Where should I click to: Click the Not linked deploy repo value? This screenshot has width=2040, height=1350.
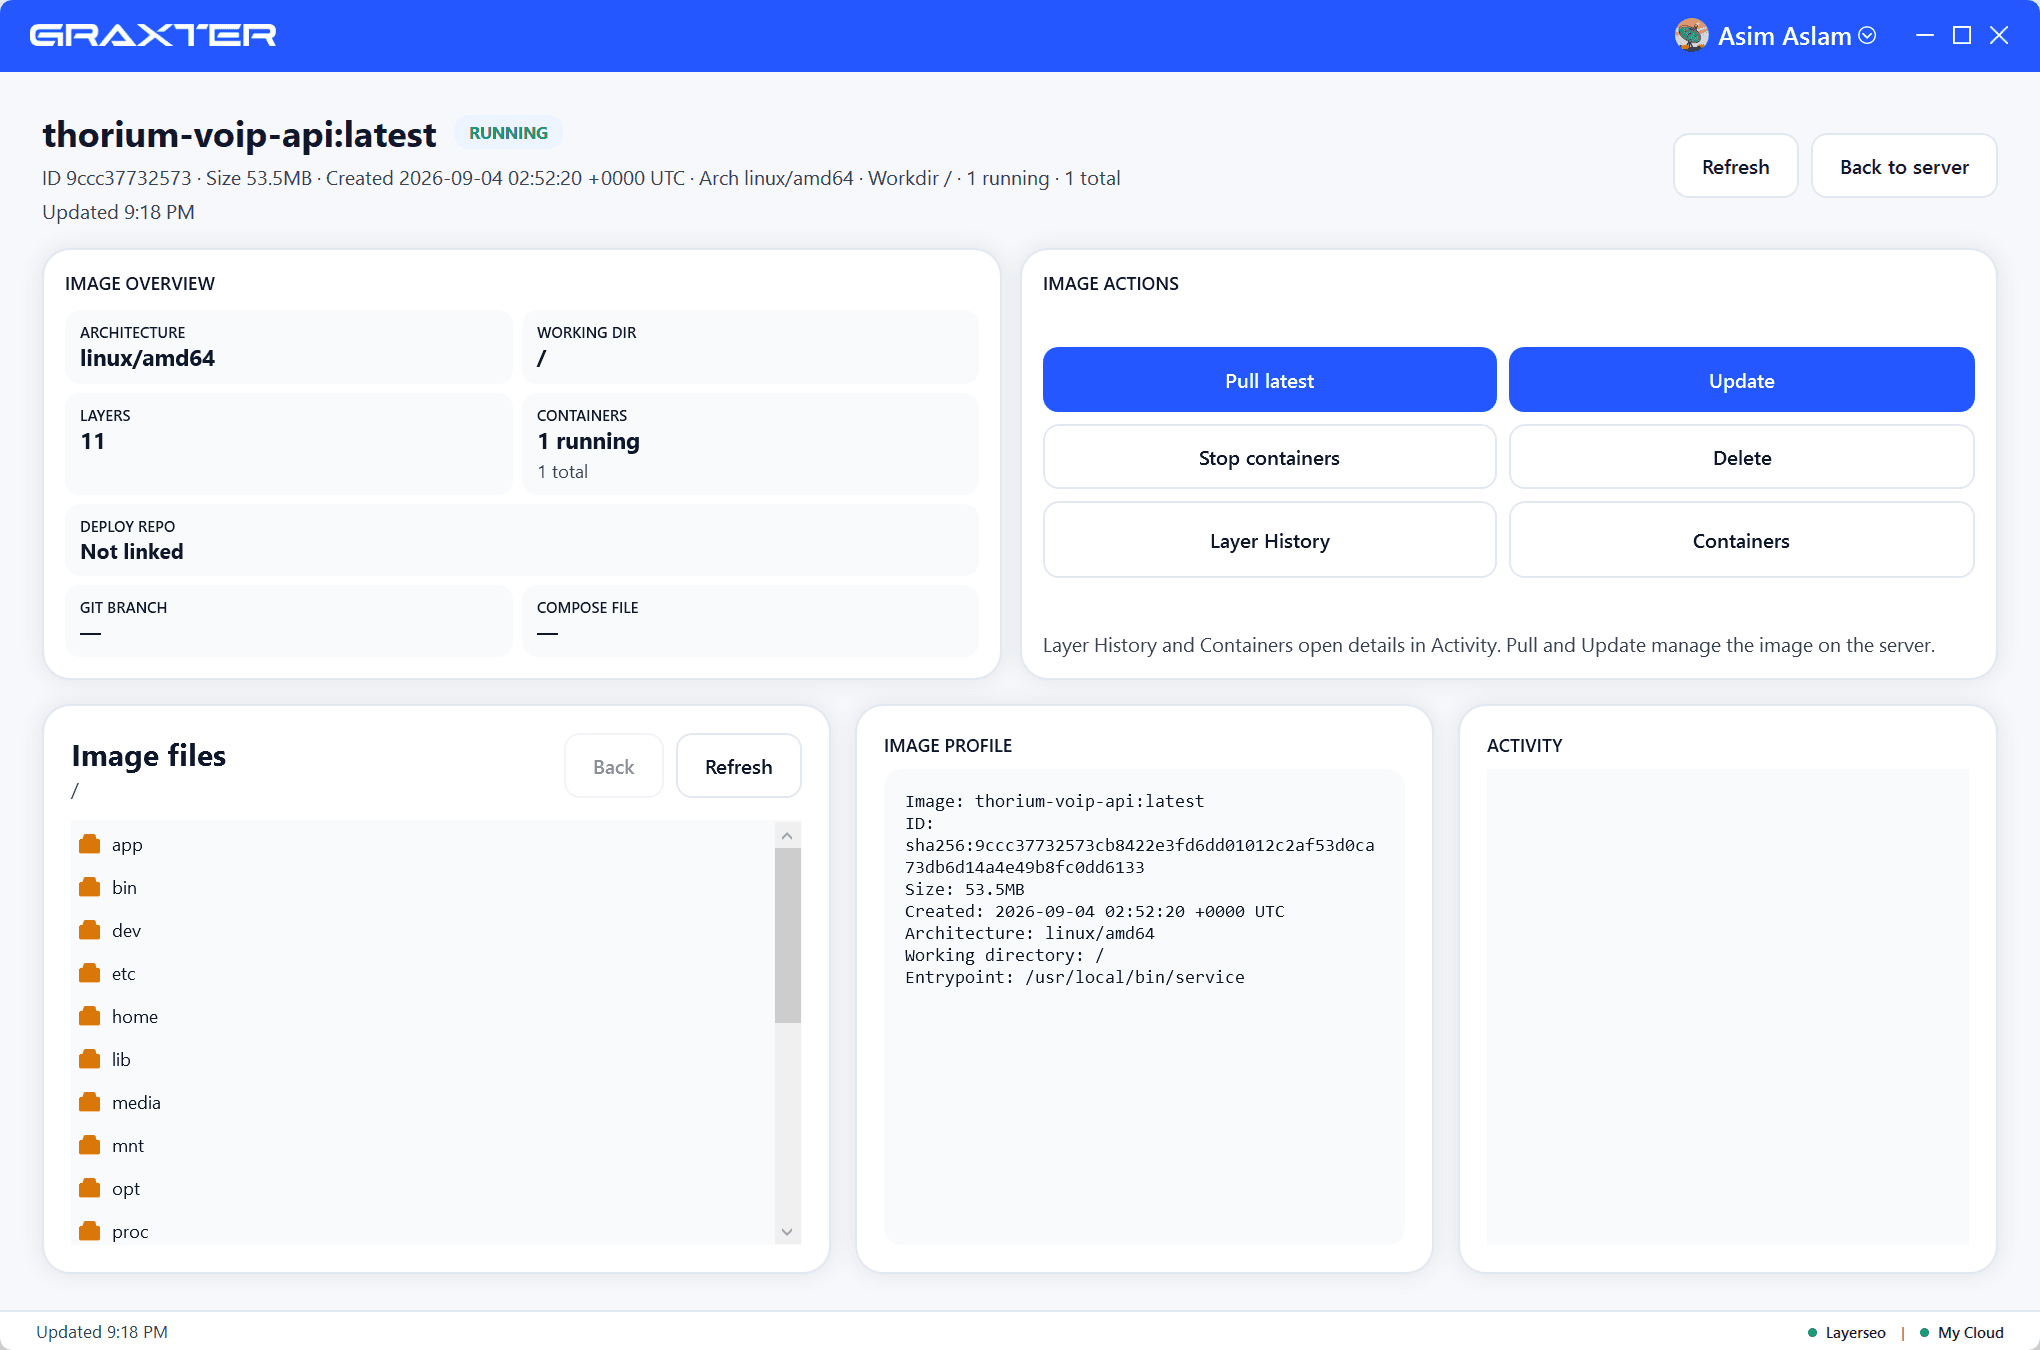click(x=132, y=552)
